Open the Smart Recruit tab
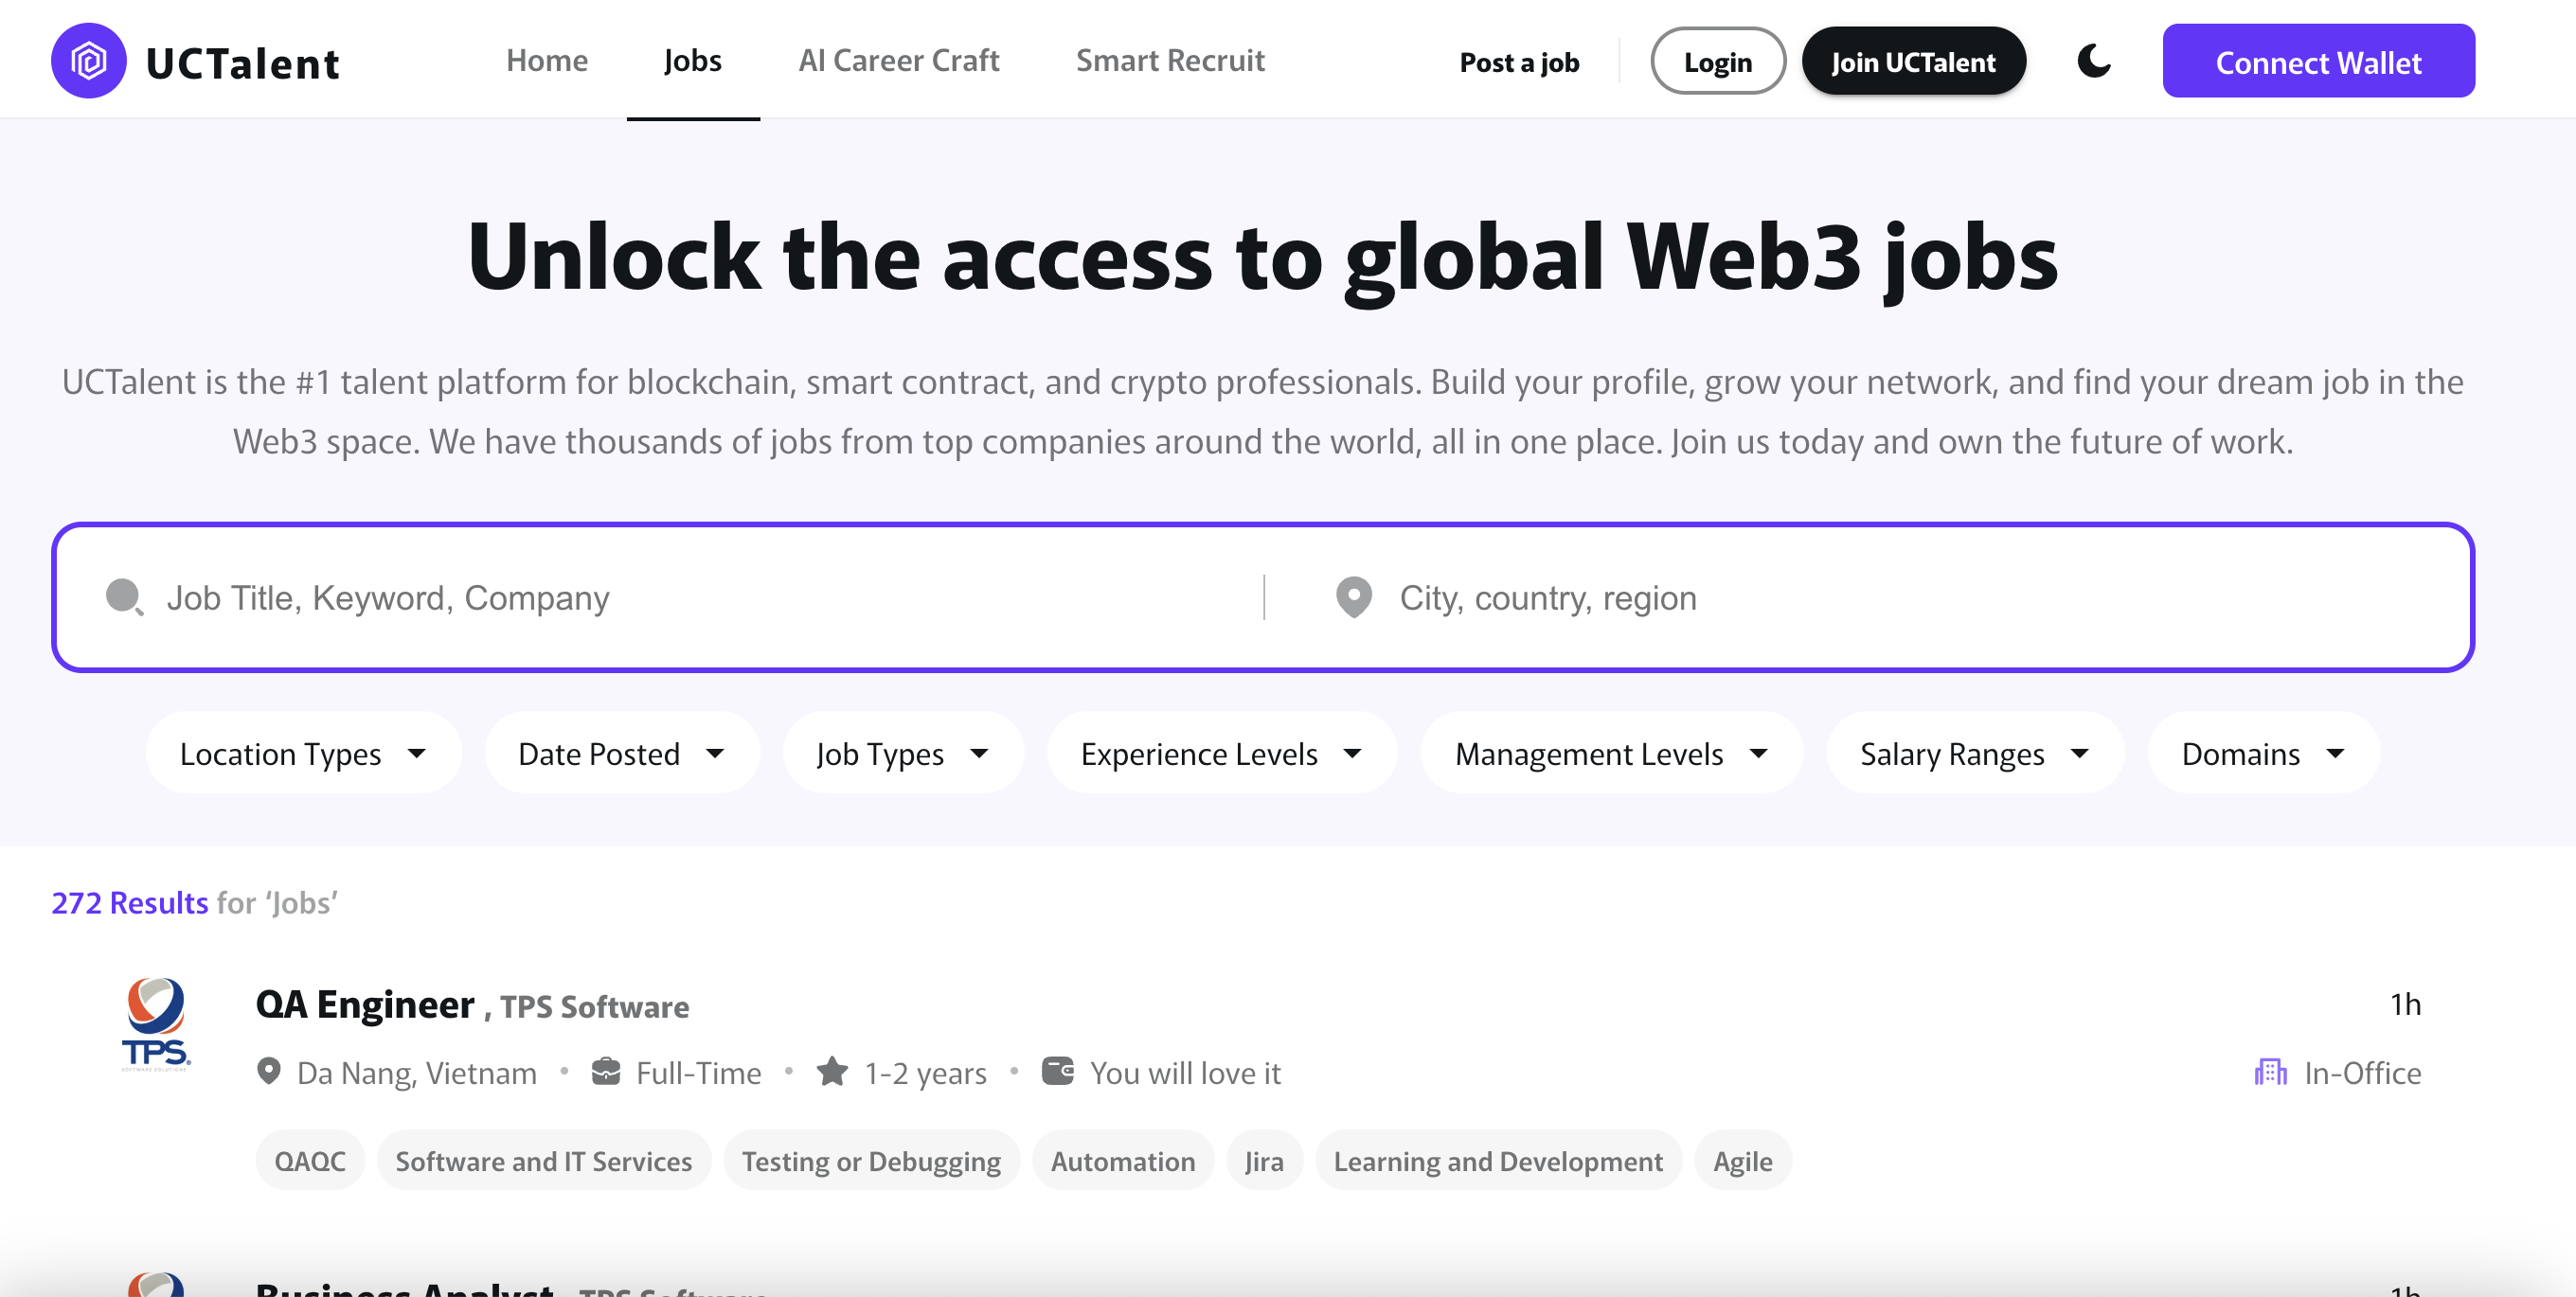The height and width of the screenshot is (1297, 2576). [x=1170, y=61]
